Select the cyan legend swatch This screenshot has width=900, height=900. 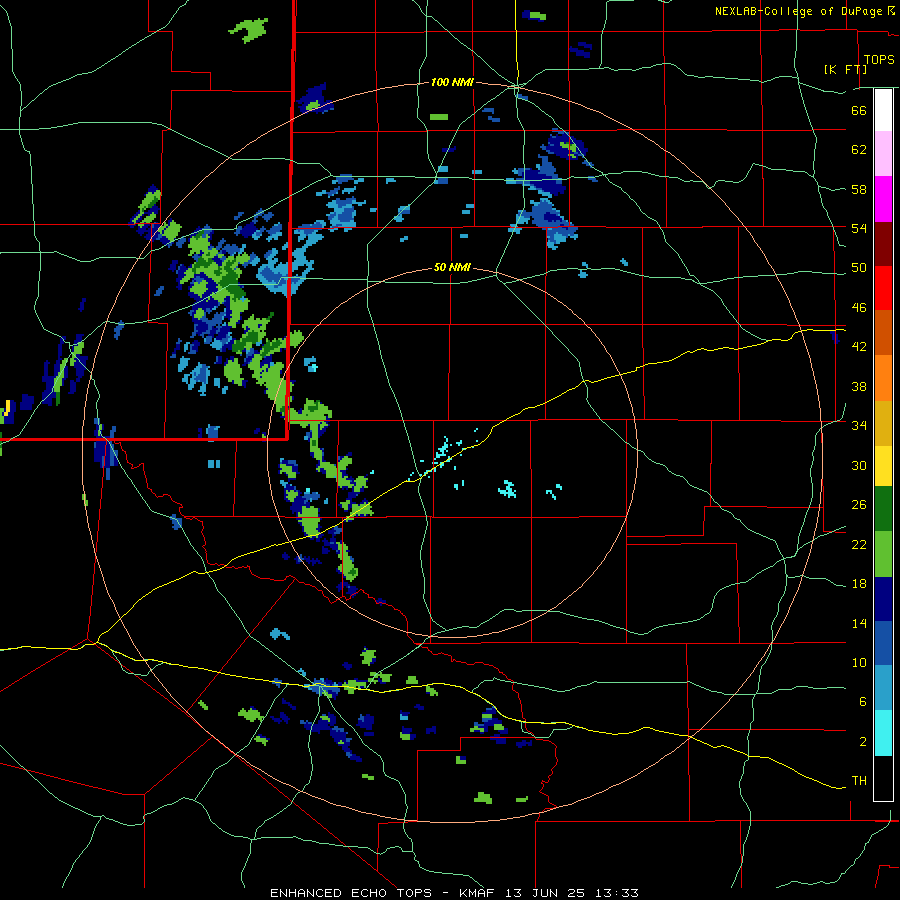(883, 733)
